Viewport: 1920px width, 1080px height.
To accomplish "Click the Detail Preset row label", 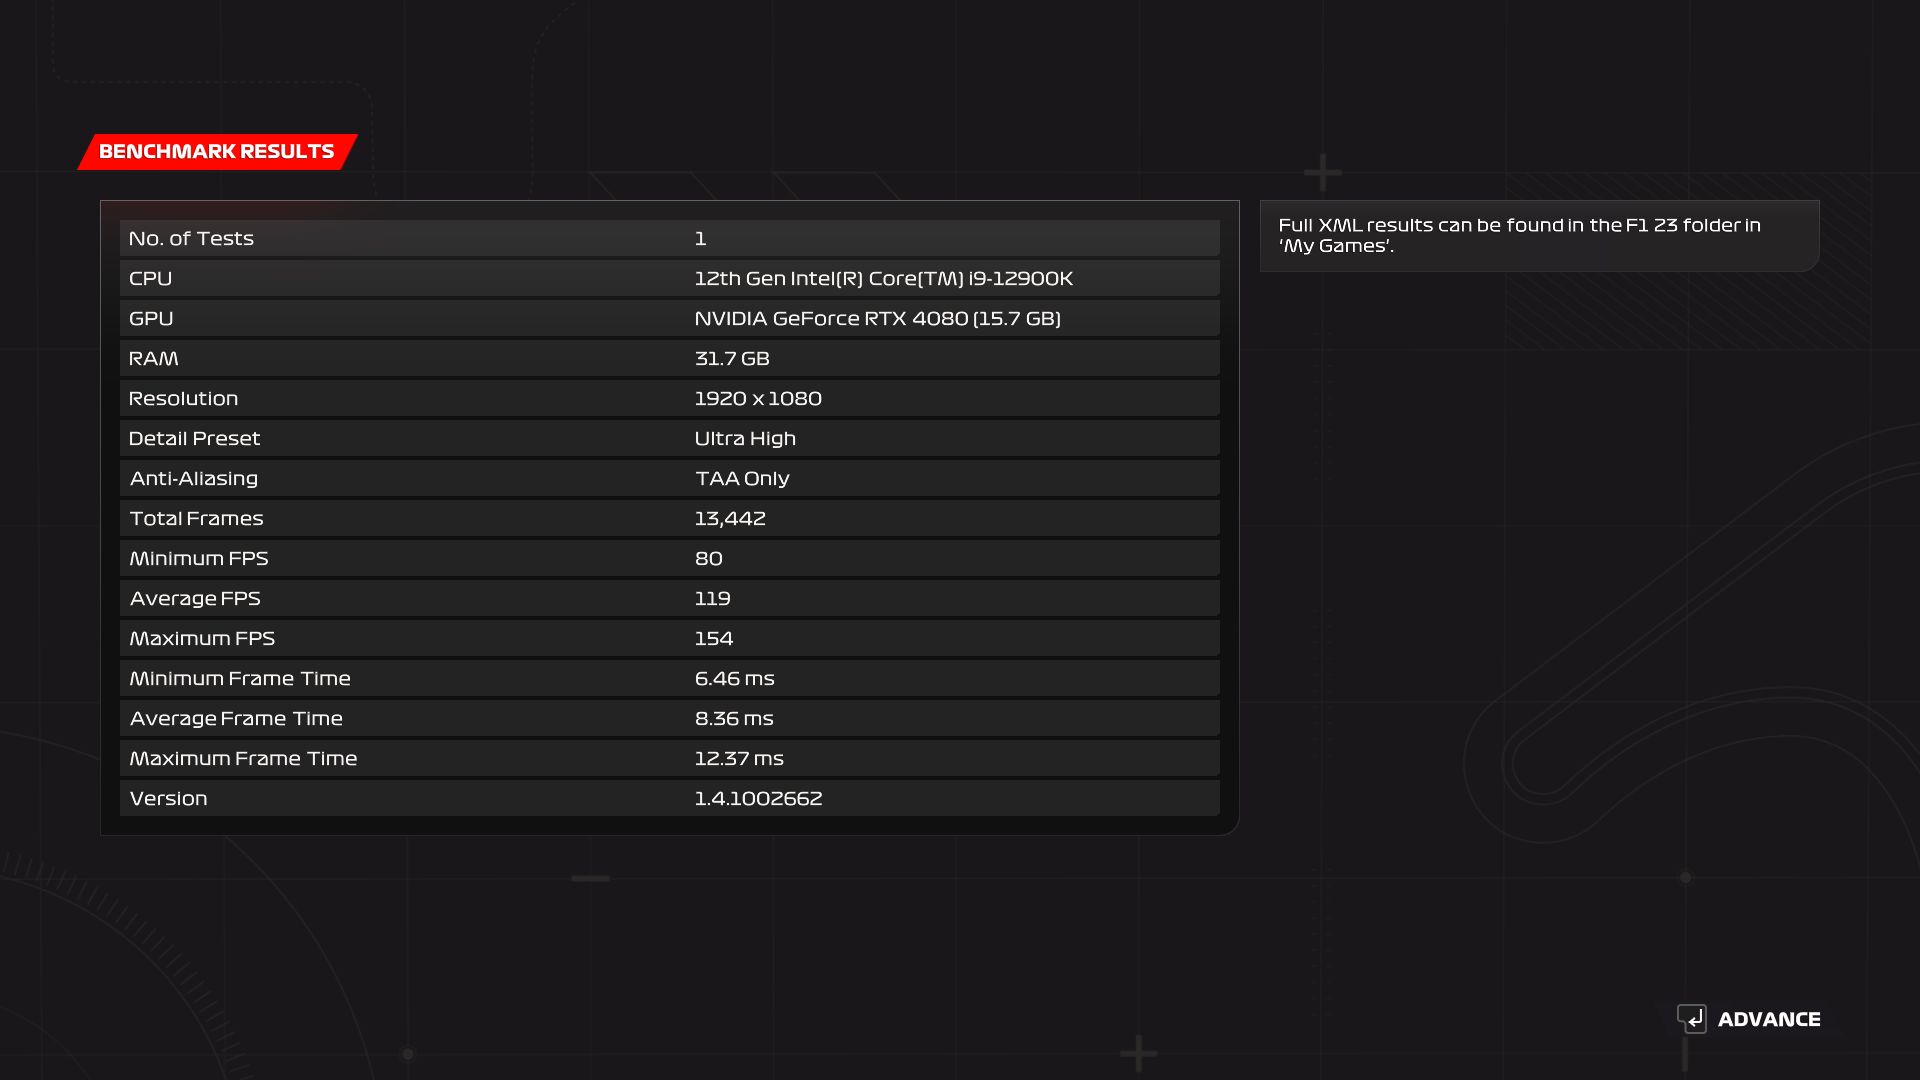I will tap(194, 438).
